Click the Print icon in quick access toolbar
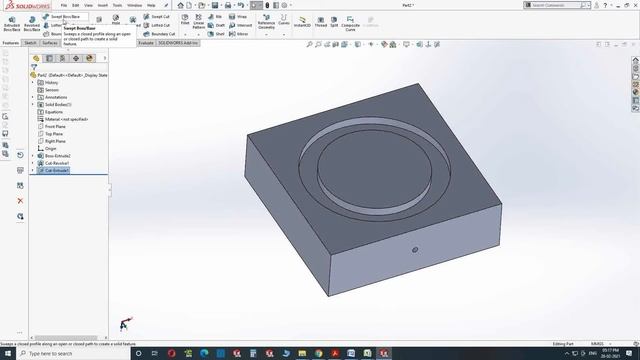Image resolution: width=640 pixels, height=360 pixels. point(228,5)
